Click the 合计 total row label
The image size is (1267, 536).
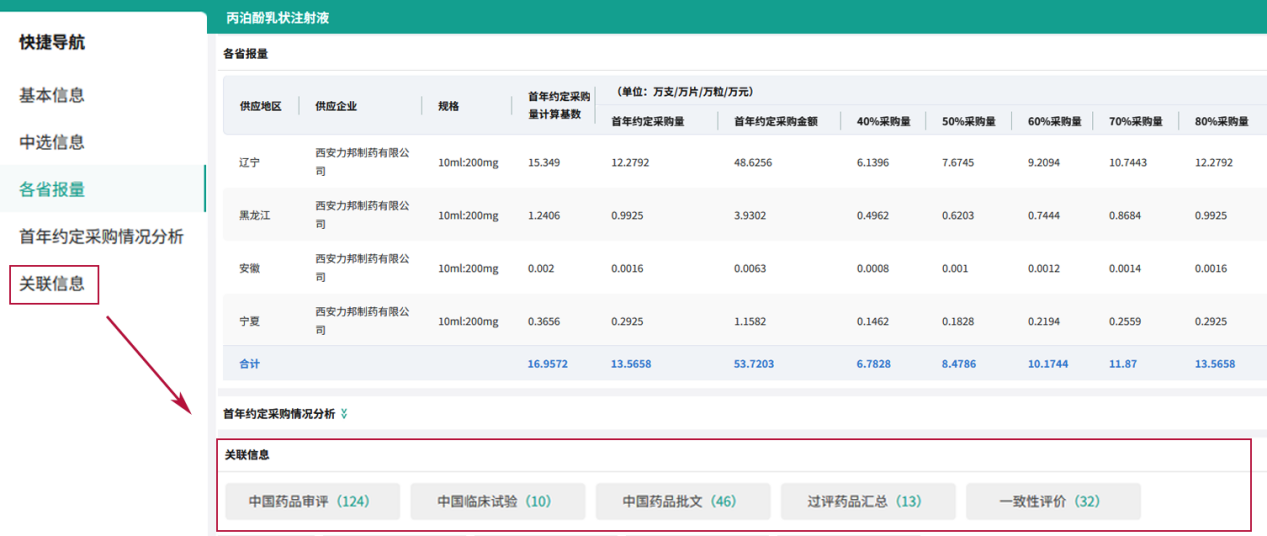pos(250,364)
